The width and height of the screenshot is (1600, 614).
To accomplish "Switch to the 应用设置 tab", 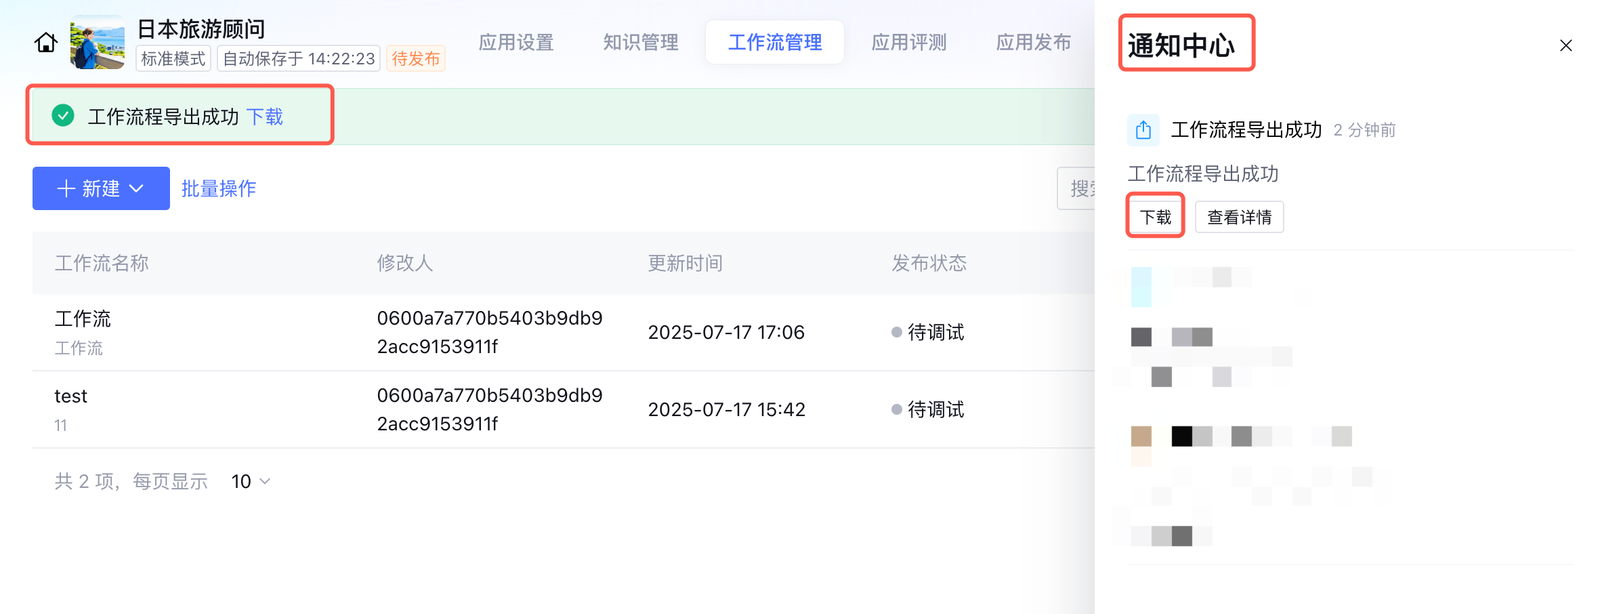I will click(516, 42).
